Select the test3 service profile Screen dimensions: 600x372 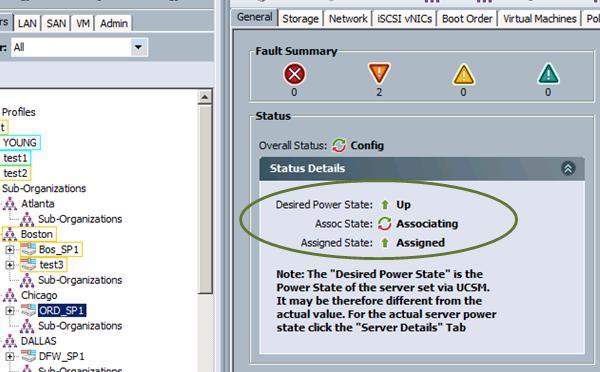[x=51, y=265]
